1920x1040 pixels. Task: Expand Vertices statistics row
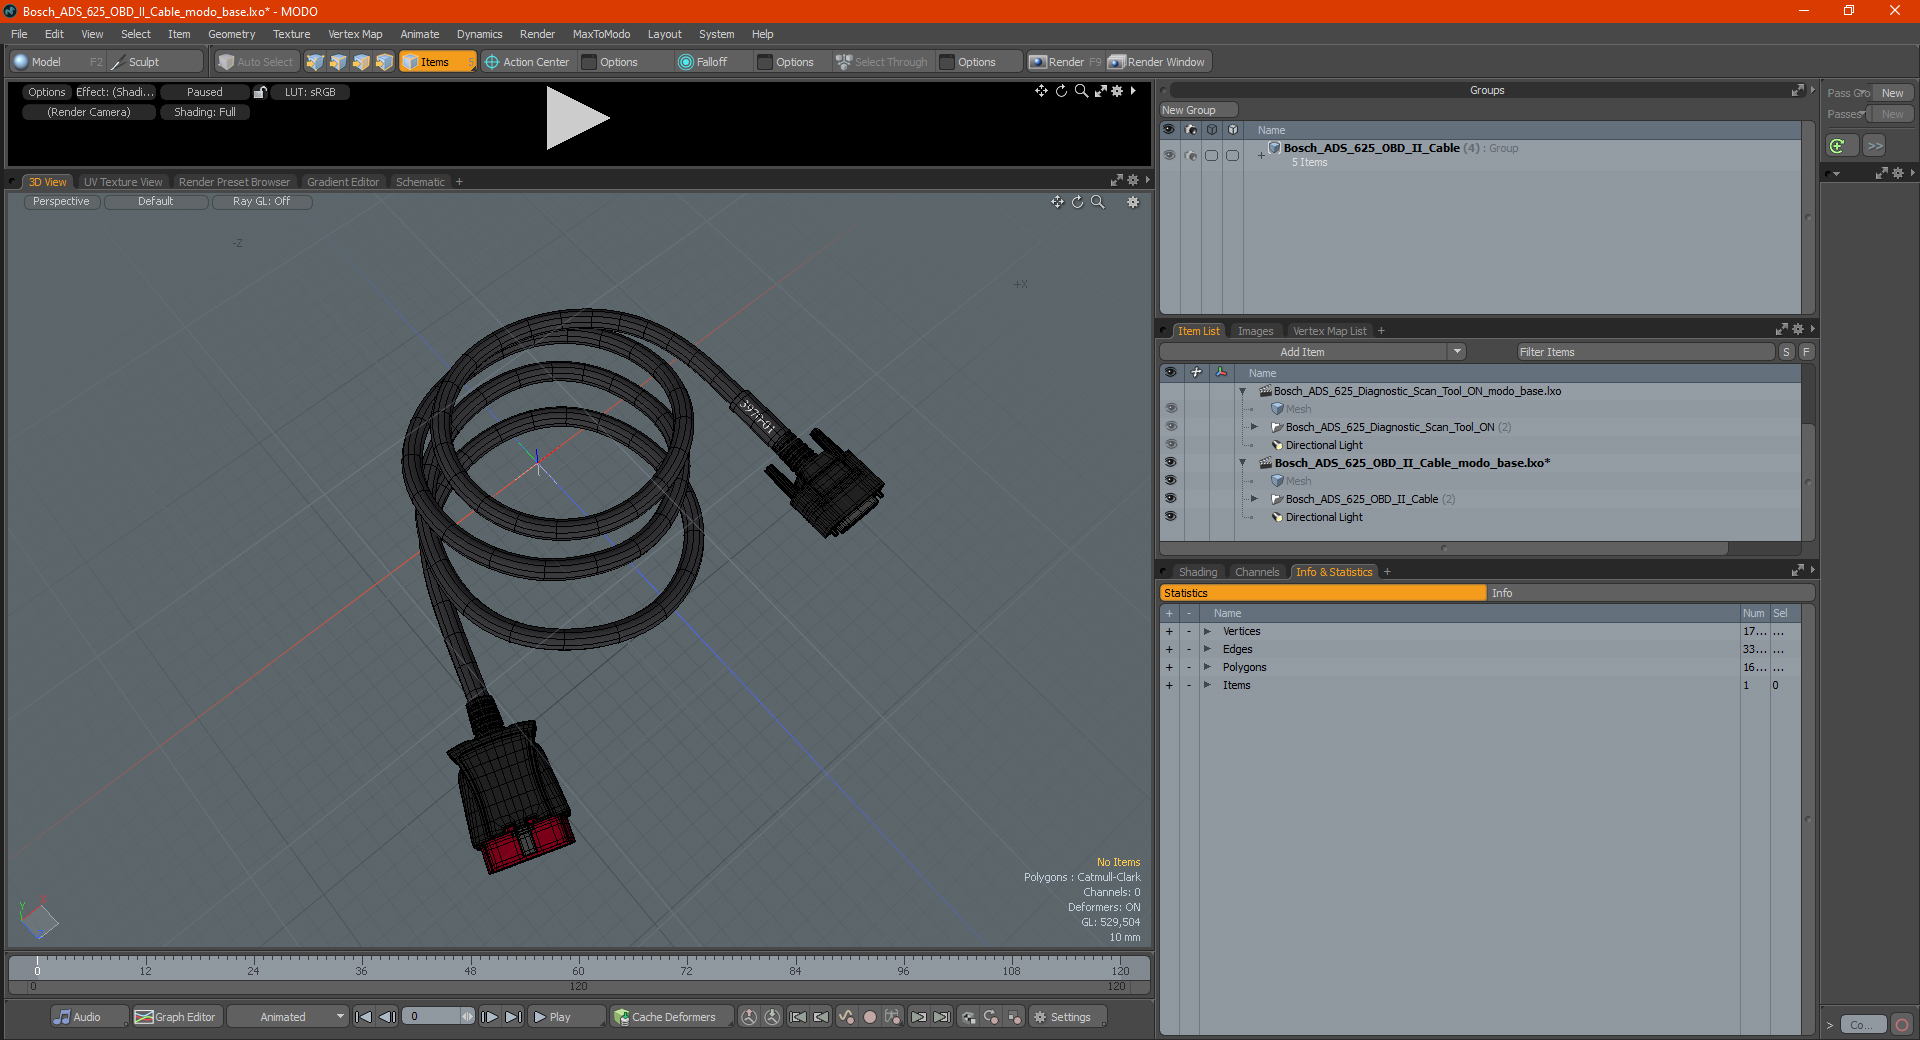click(1207, 631)
